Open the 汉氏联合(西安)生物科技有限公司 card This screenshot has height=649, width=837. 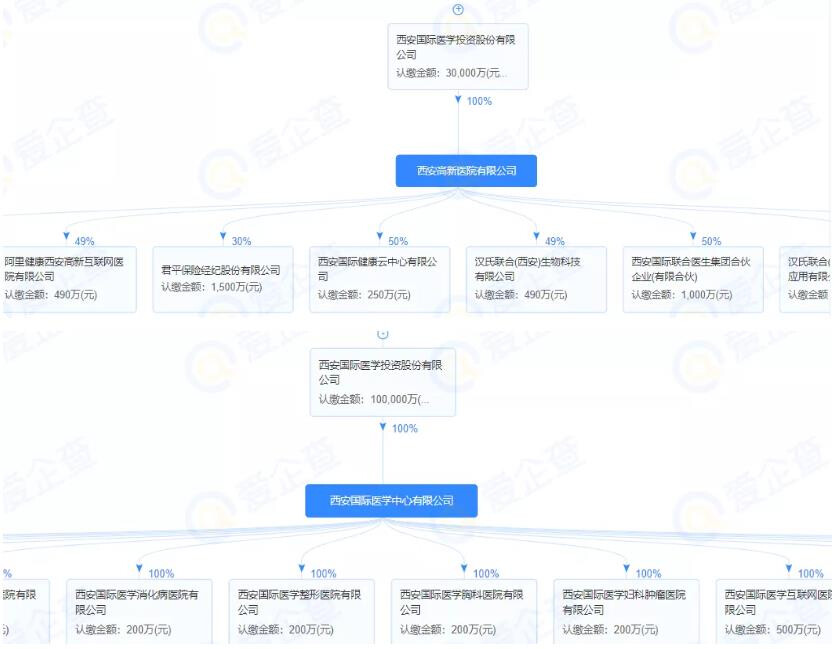coord(536,279)
